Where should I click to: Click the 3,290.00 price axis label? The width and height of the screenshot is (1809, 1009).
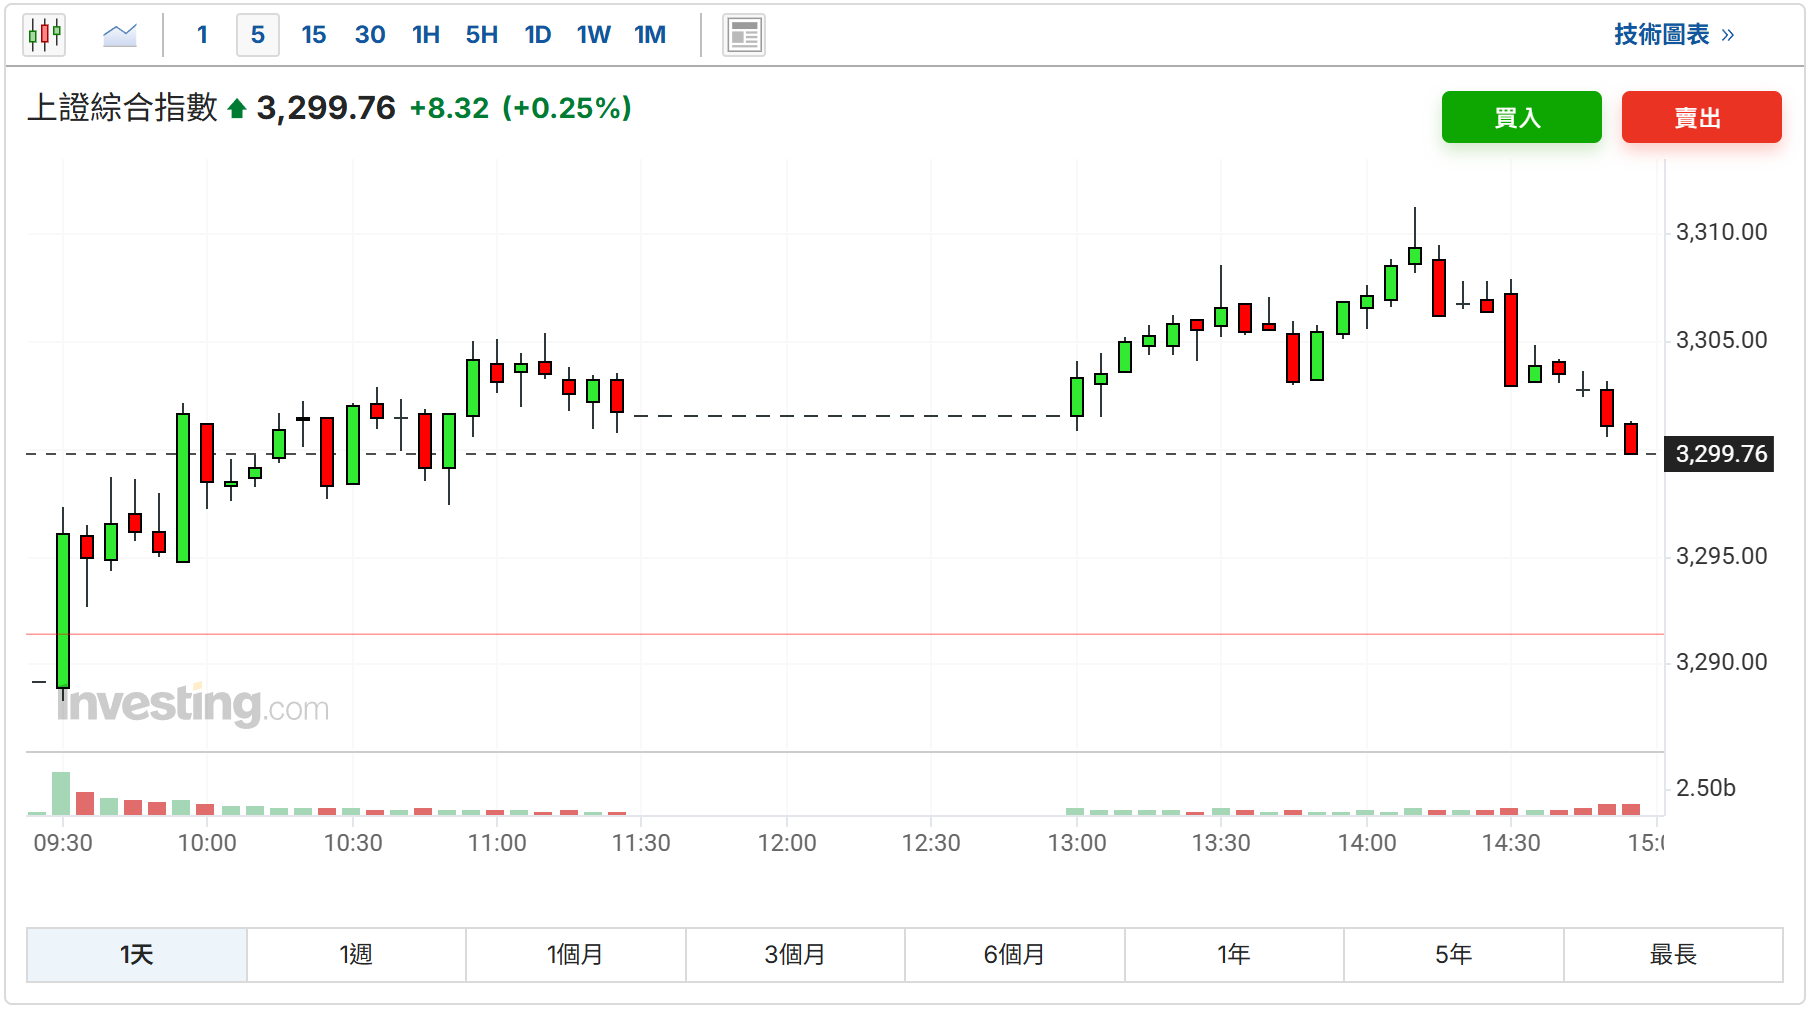[x=1721, y=662]
